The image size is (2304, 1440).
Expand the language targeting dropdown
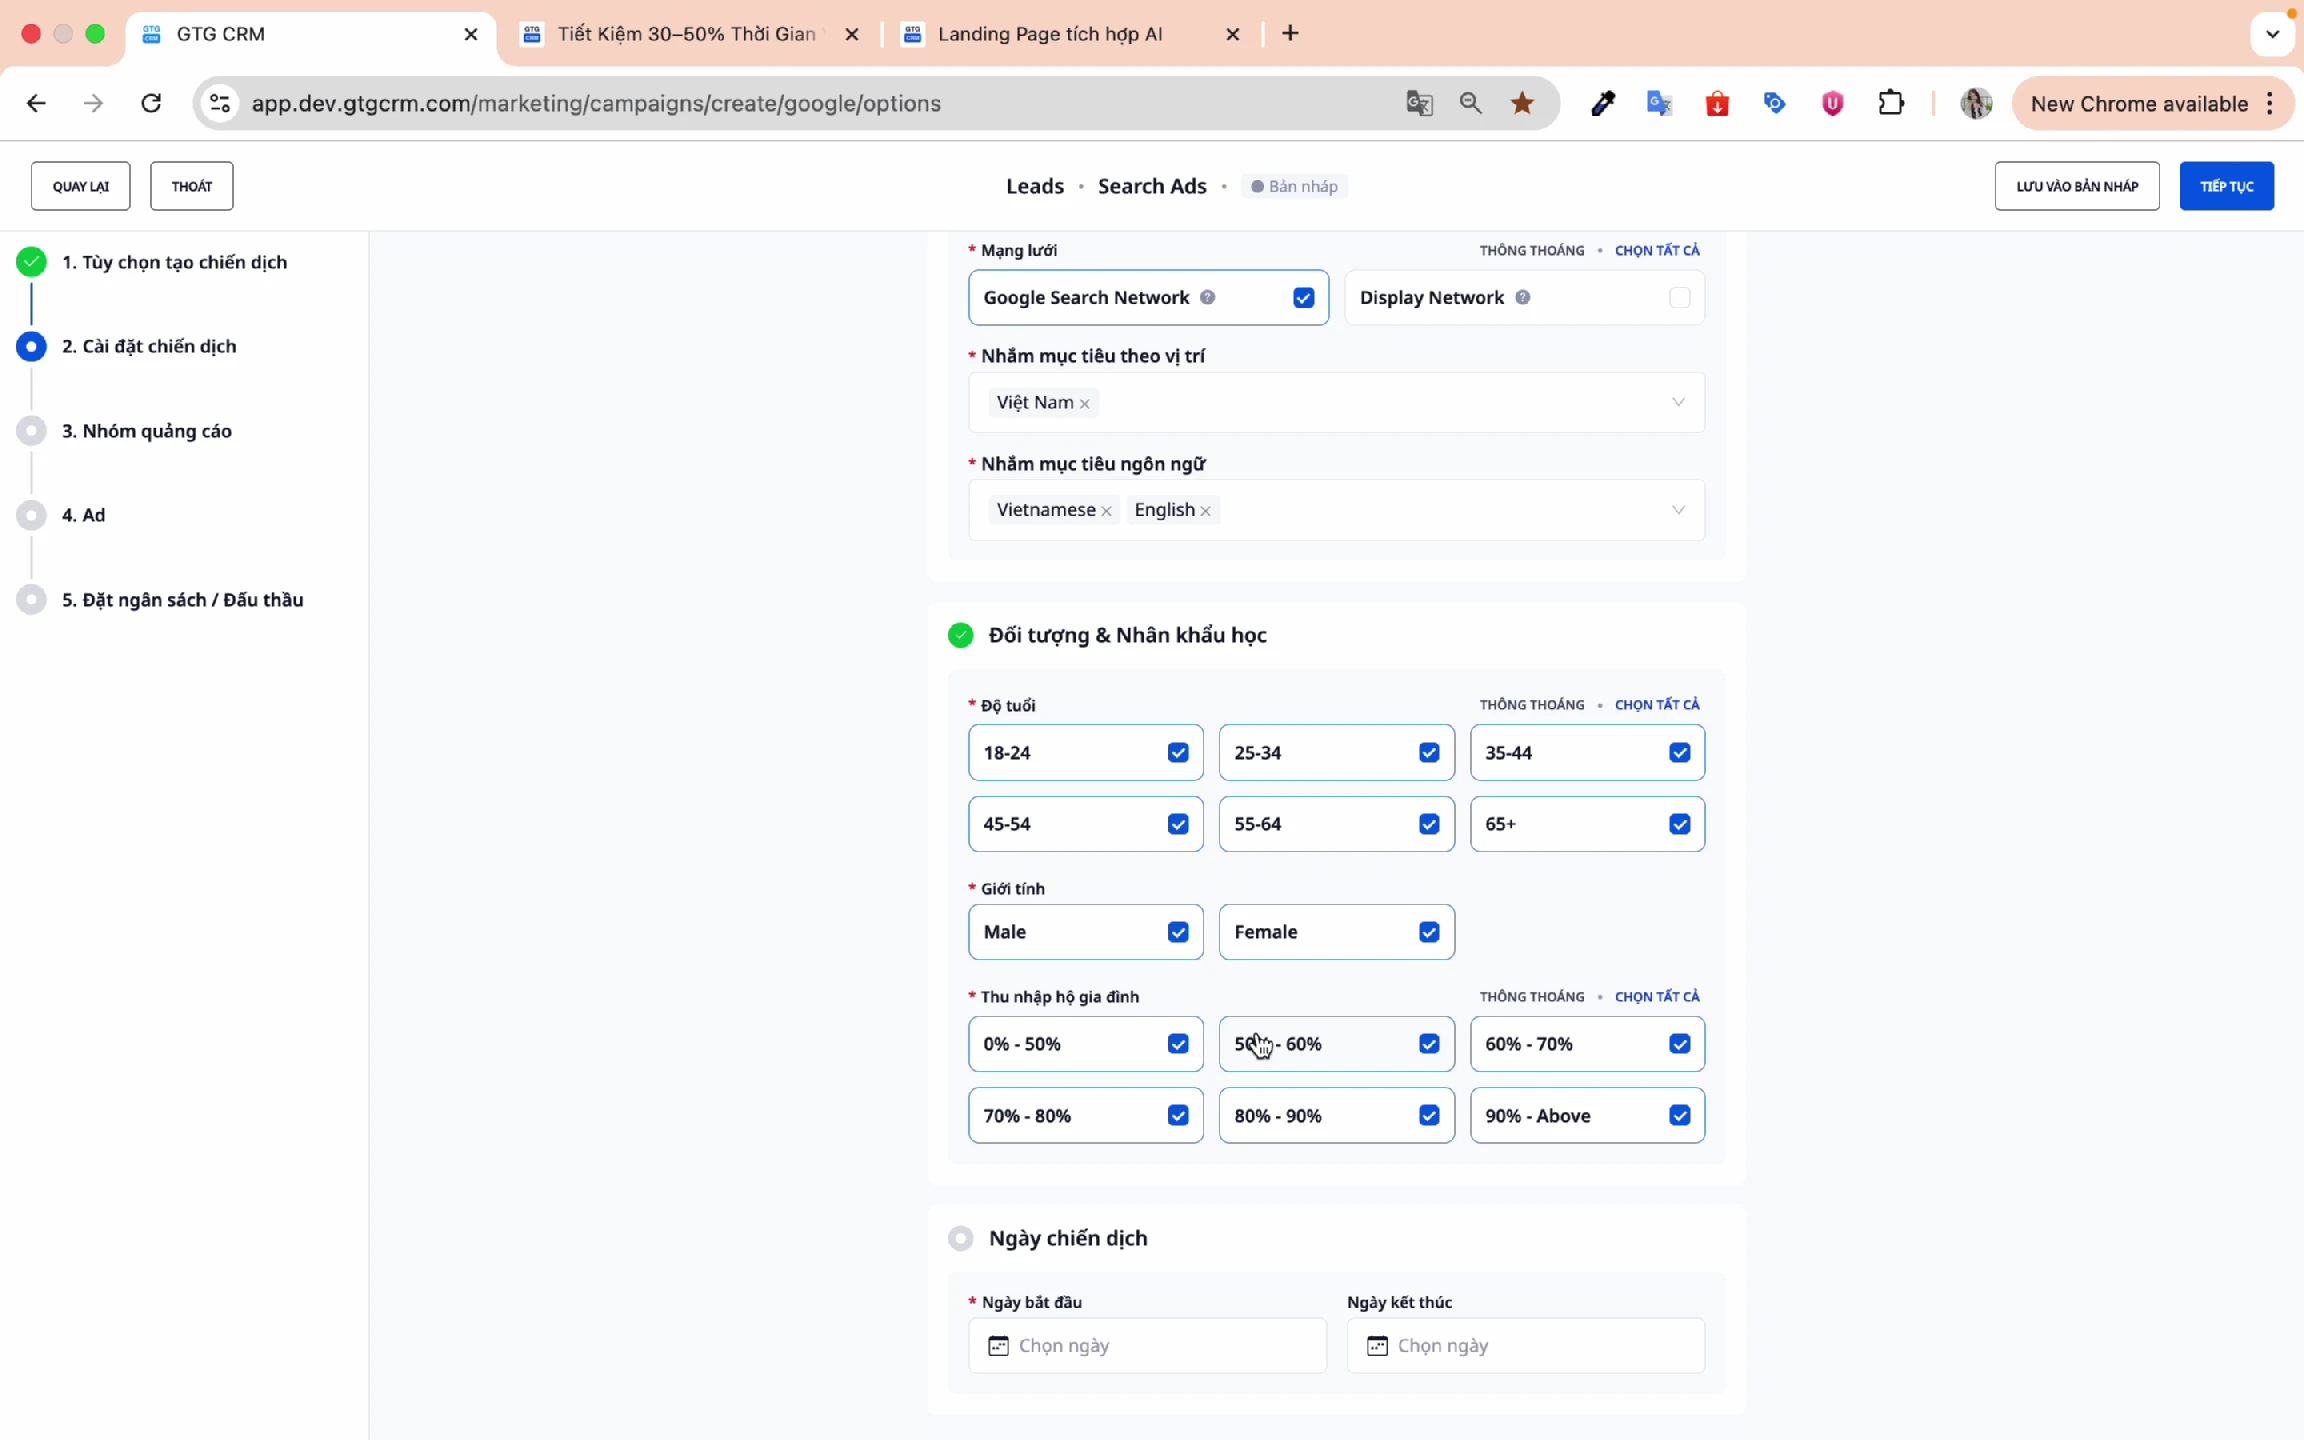(x=1678, y=510)
